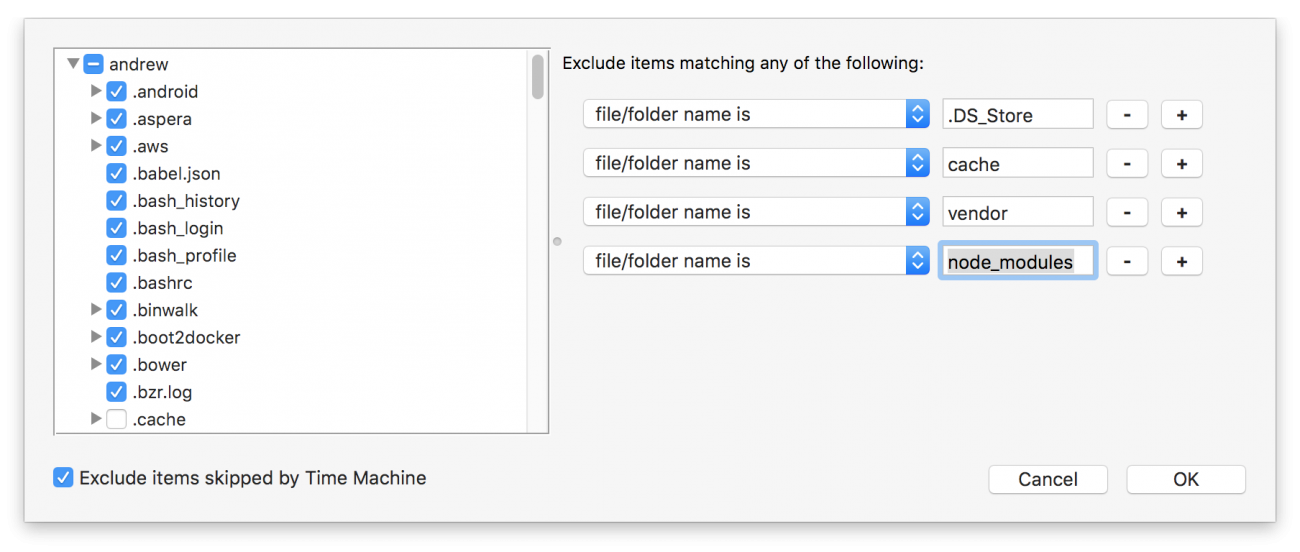Add a rule after the .DS_Store row

(1181, 115)
